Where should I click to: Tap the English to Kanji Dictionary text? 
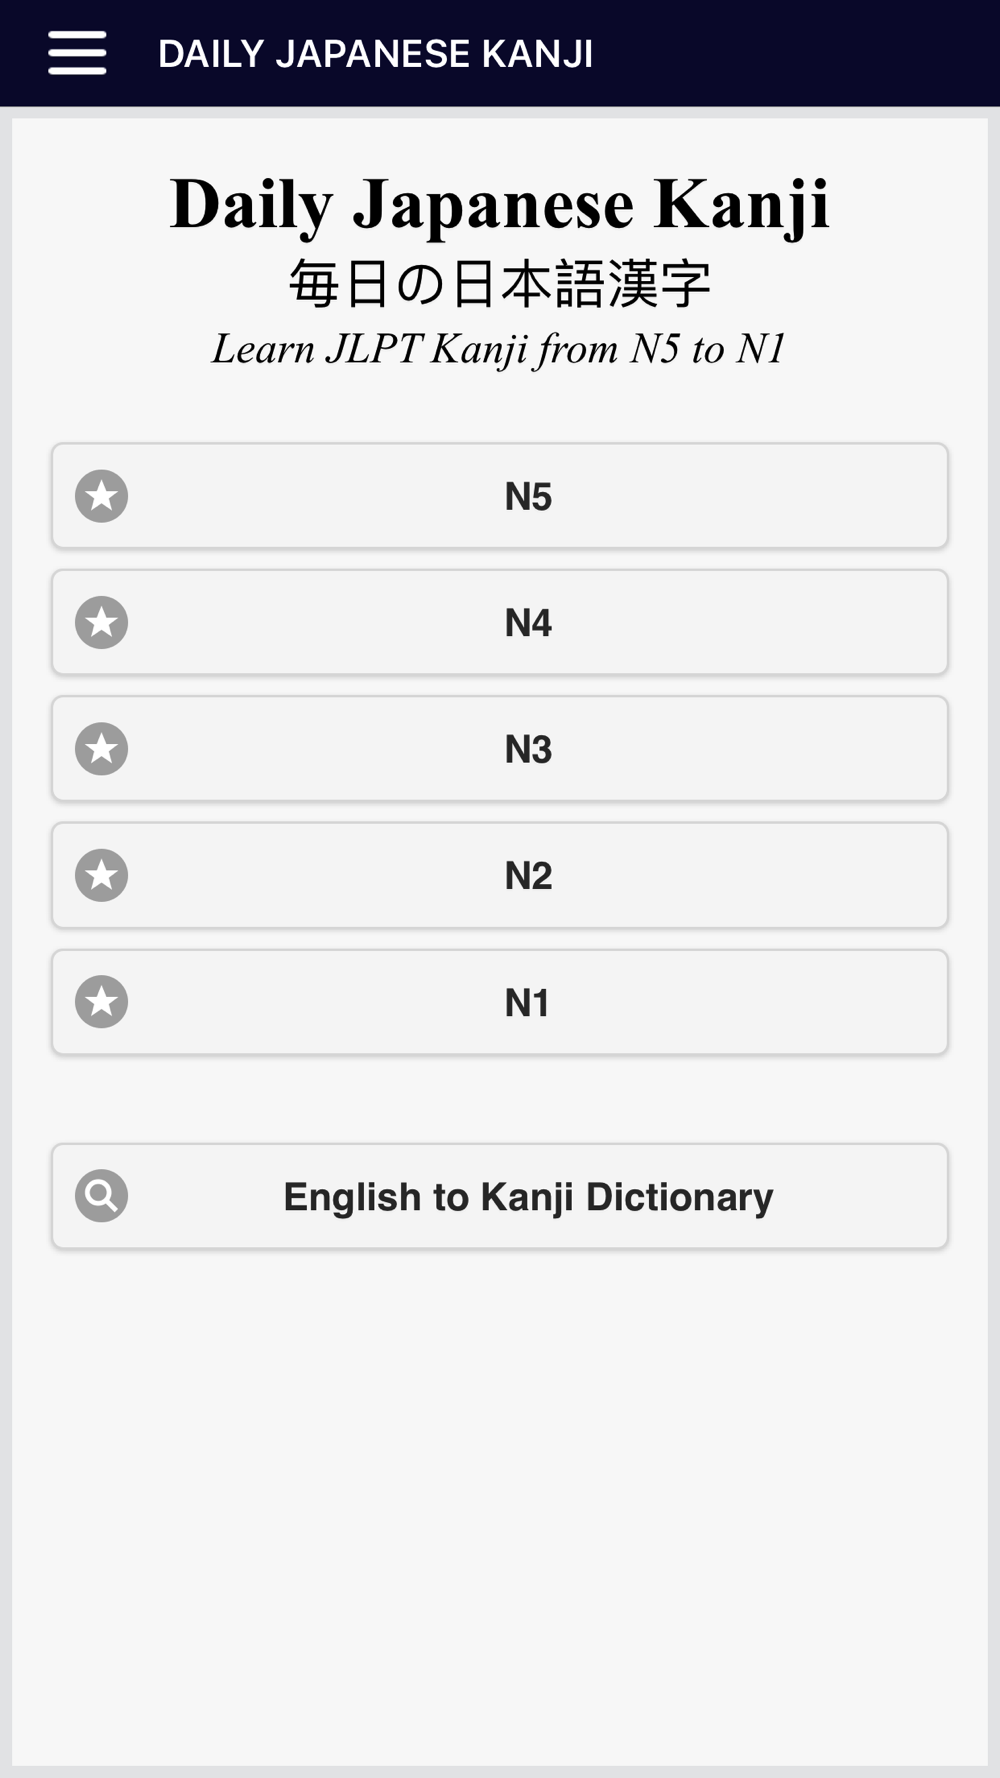[528, 1197]
